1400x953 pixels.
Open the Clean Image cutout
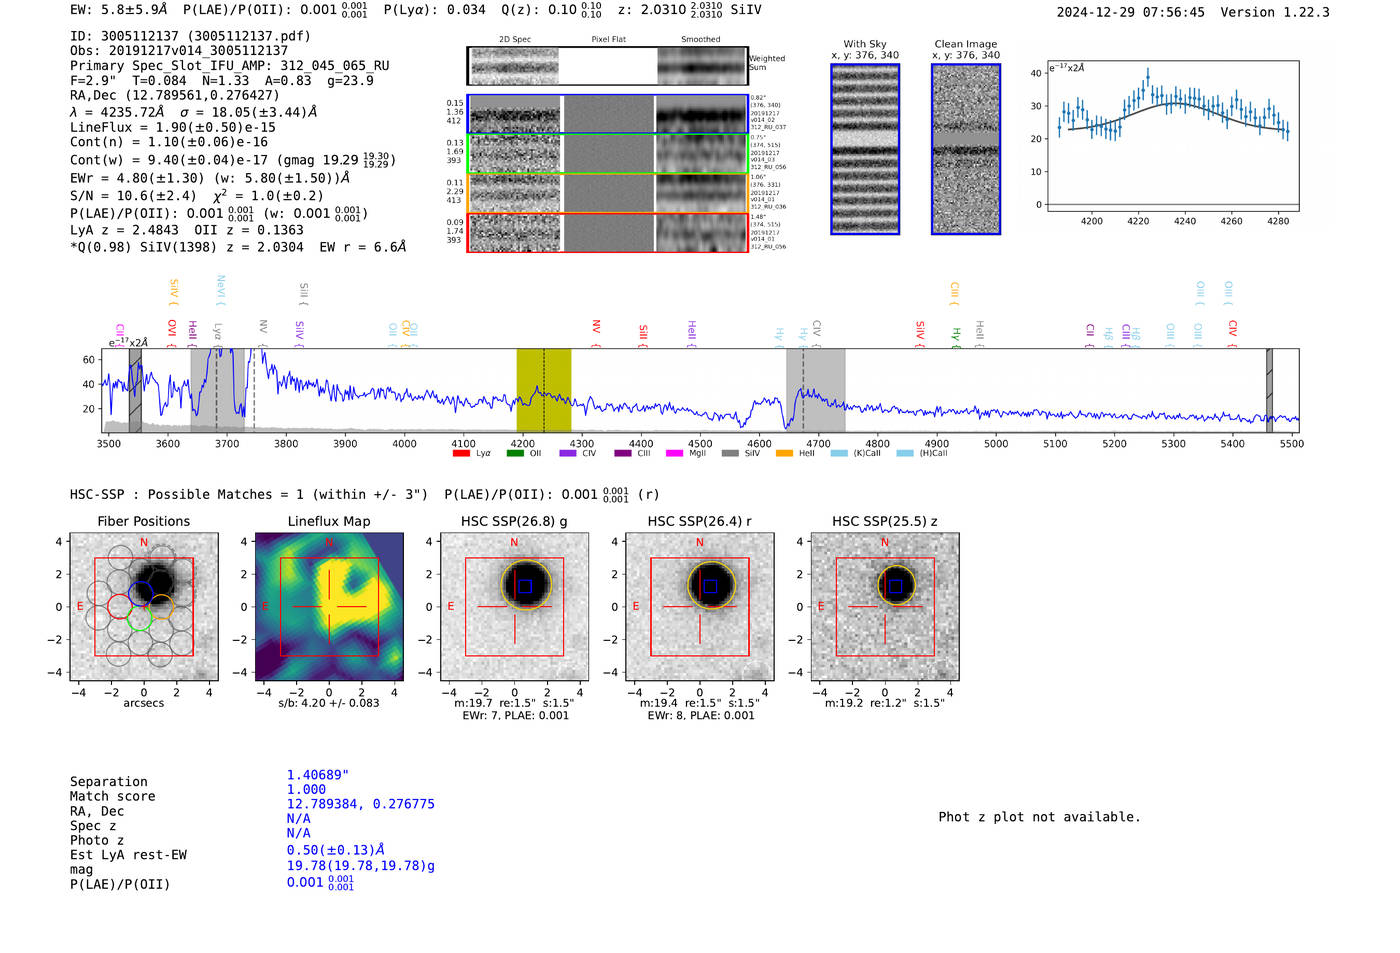[966, 149]
